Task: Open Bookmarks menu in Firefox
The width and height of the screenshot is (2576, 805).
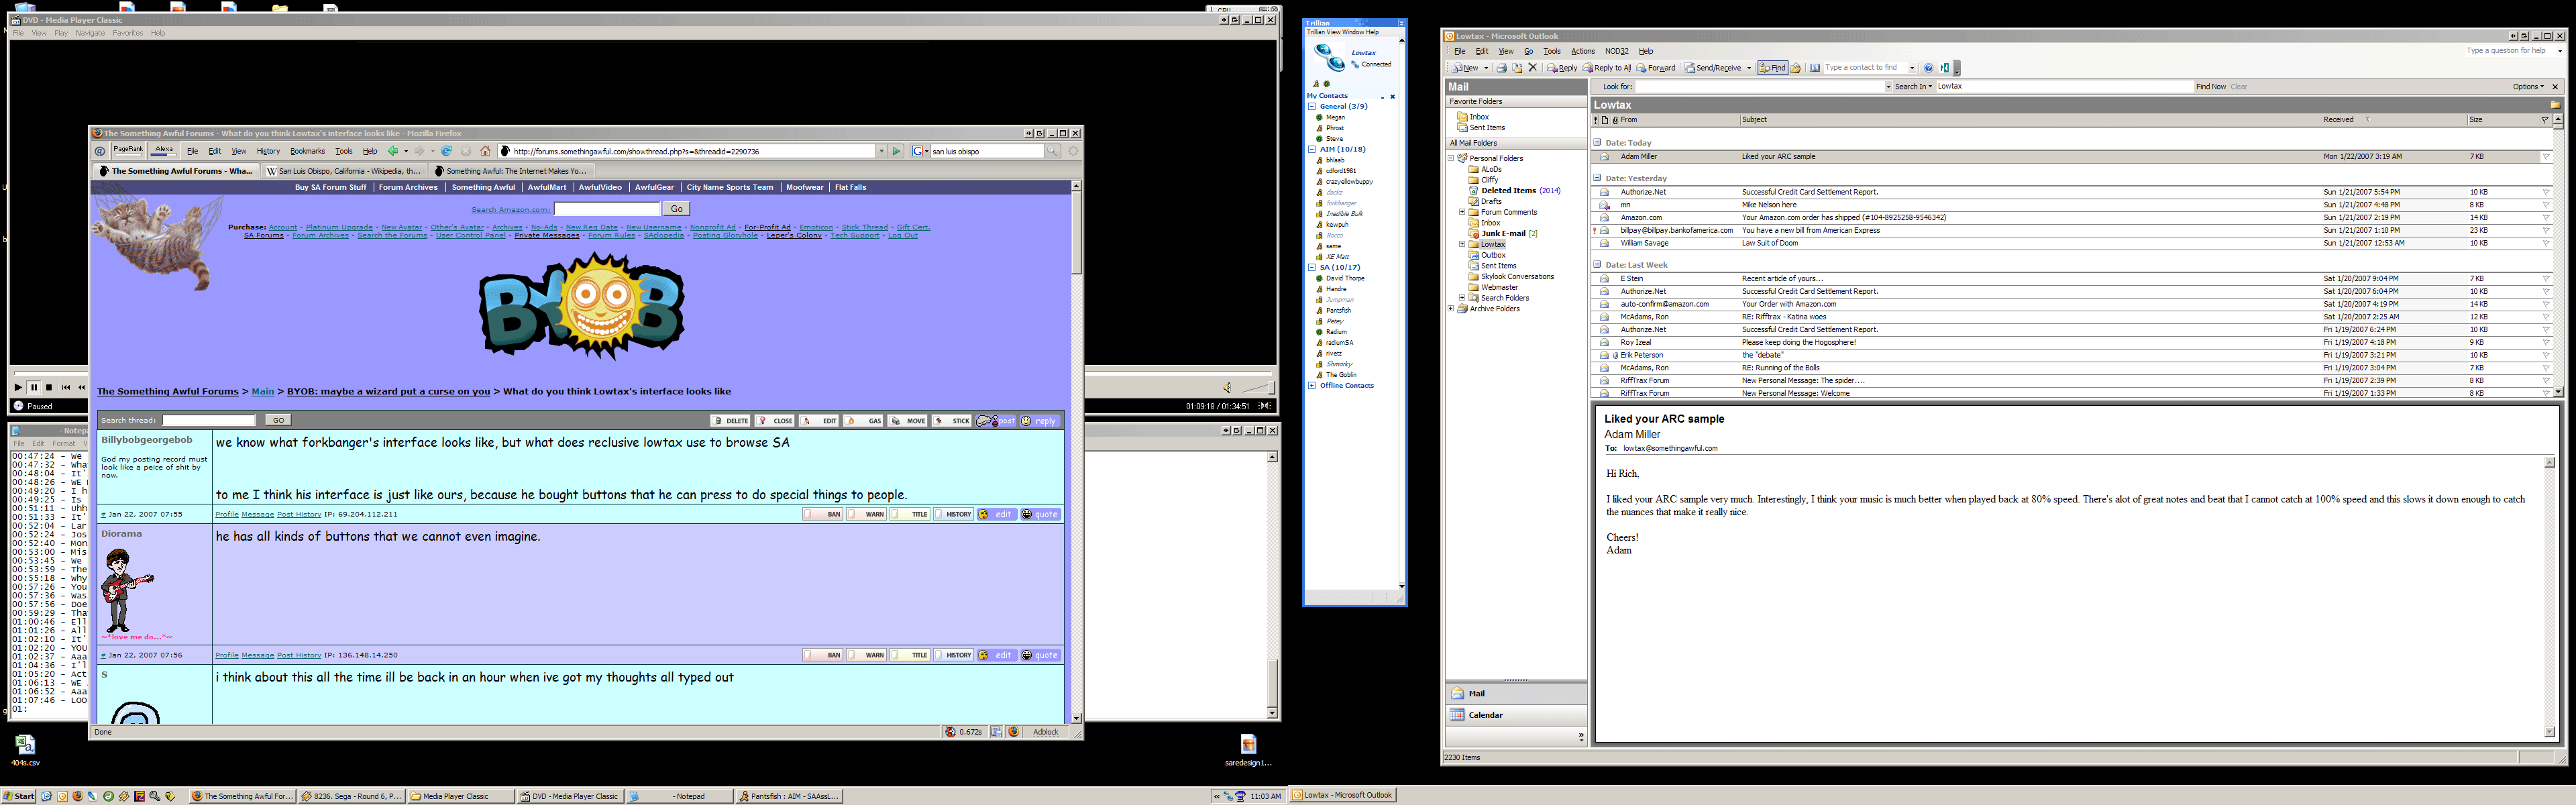Action: click(x=307, y=151)
